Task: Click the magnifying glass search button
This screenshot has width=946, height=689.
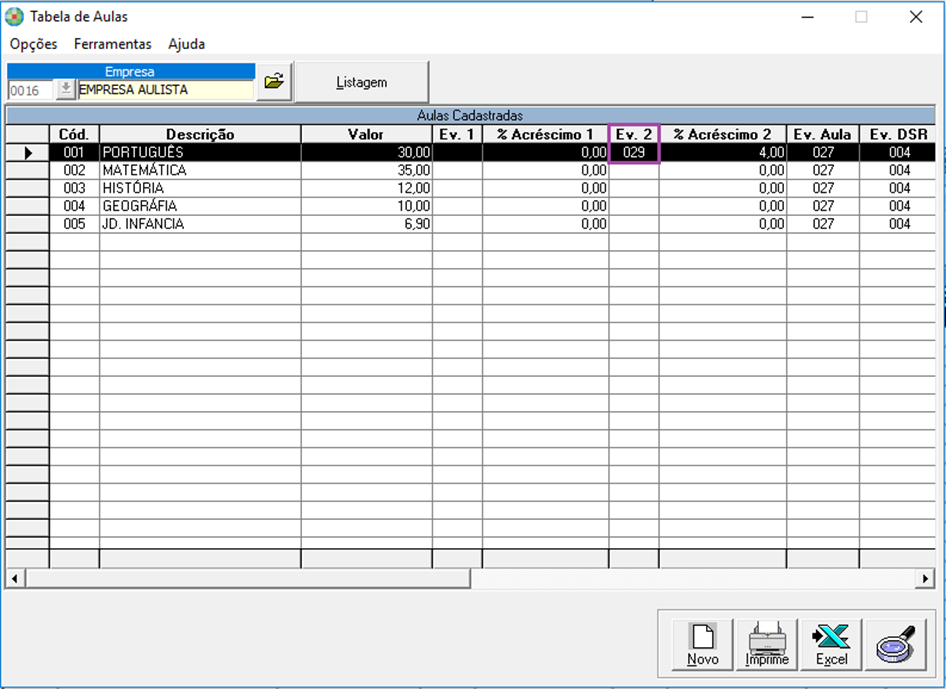Action: 896,644
